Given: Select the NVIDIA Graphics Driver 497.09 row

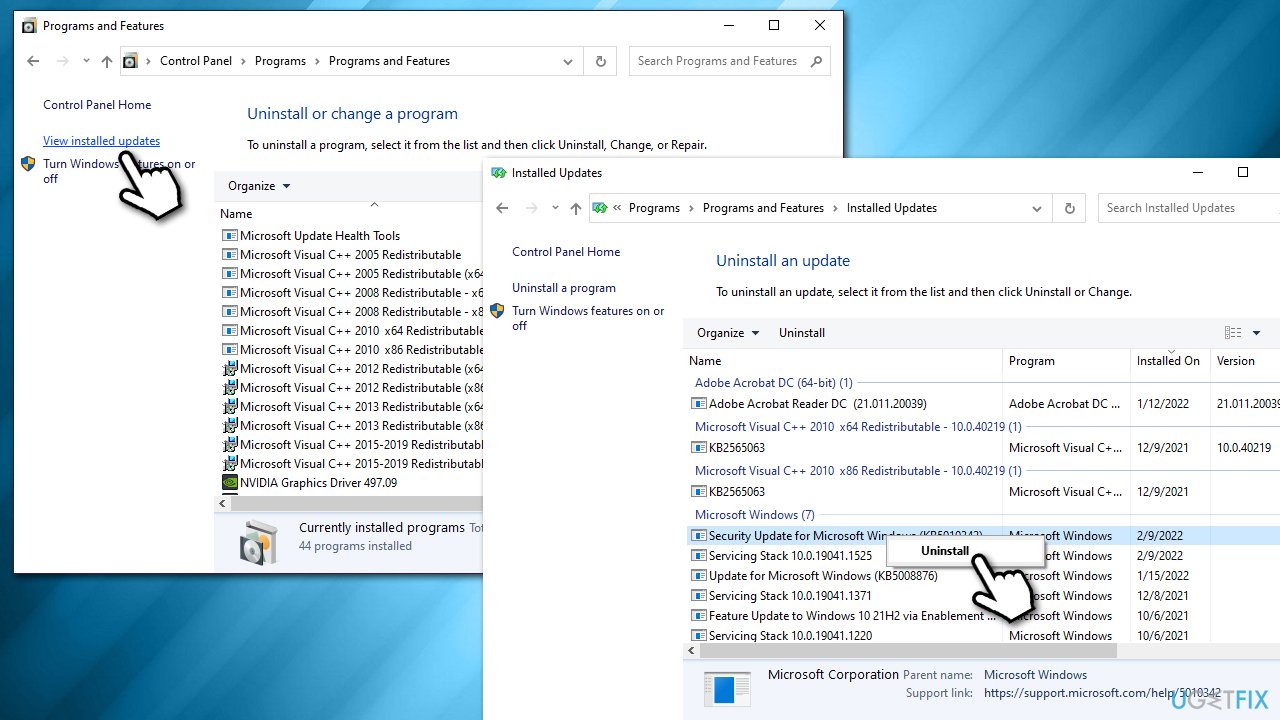Looking at the screenshot, I should coord(352,483).
